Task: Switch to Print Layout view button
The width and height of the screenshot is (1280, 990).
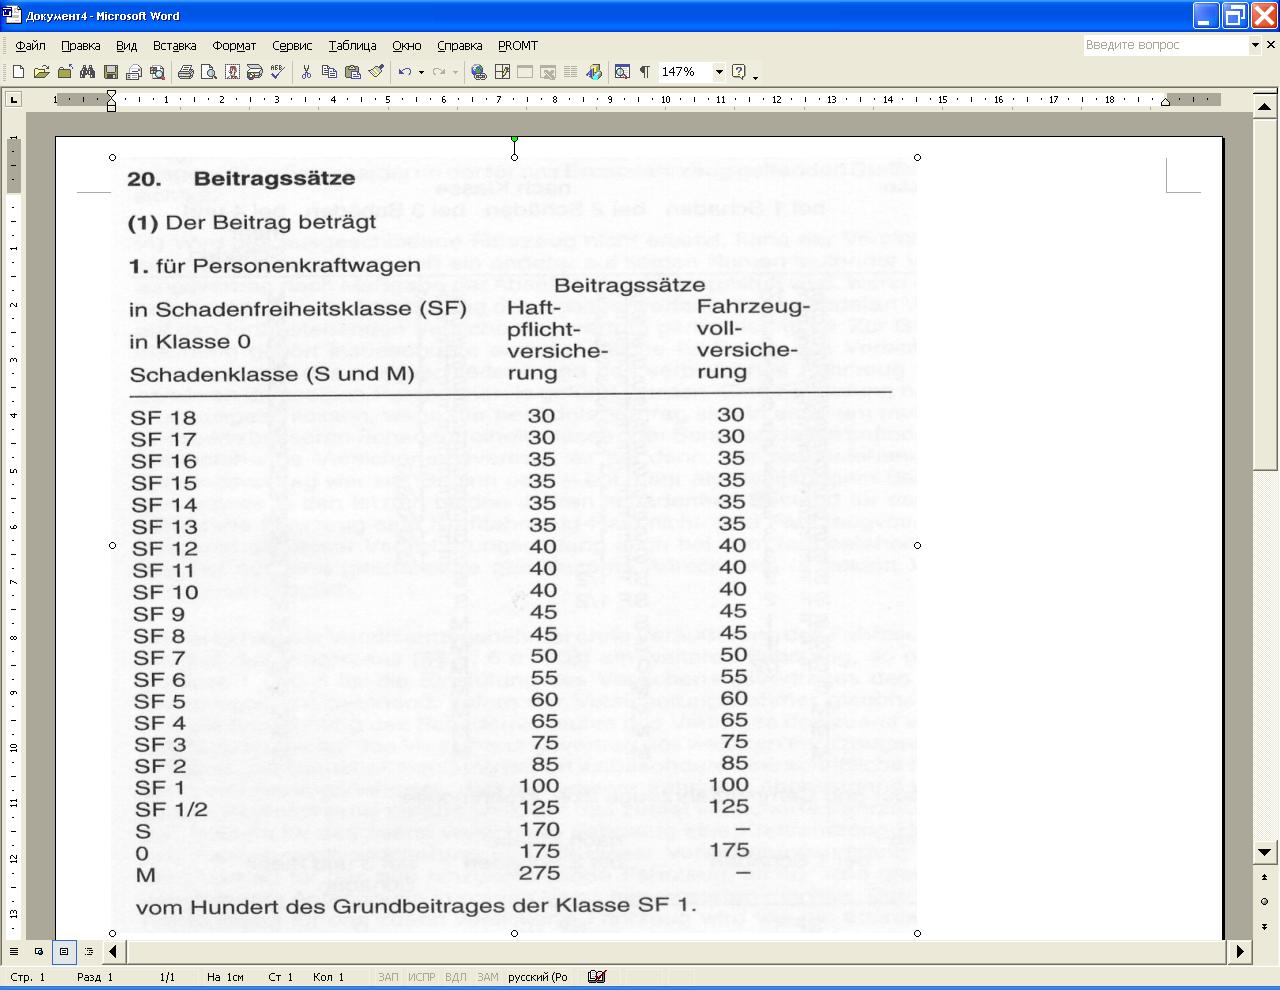Action: click(64, 951)
